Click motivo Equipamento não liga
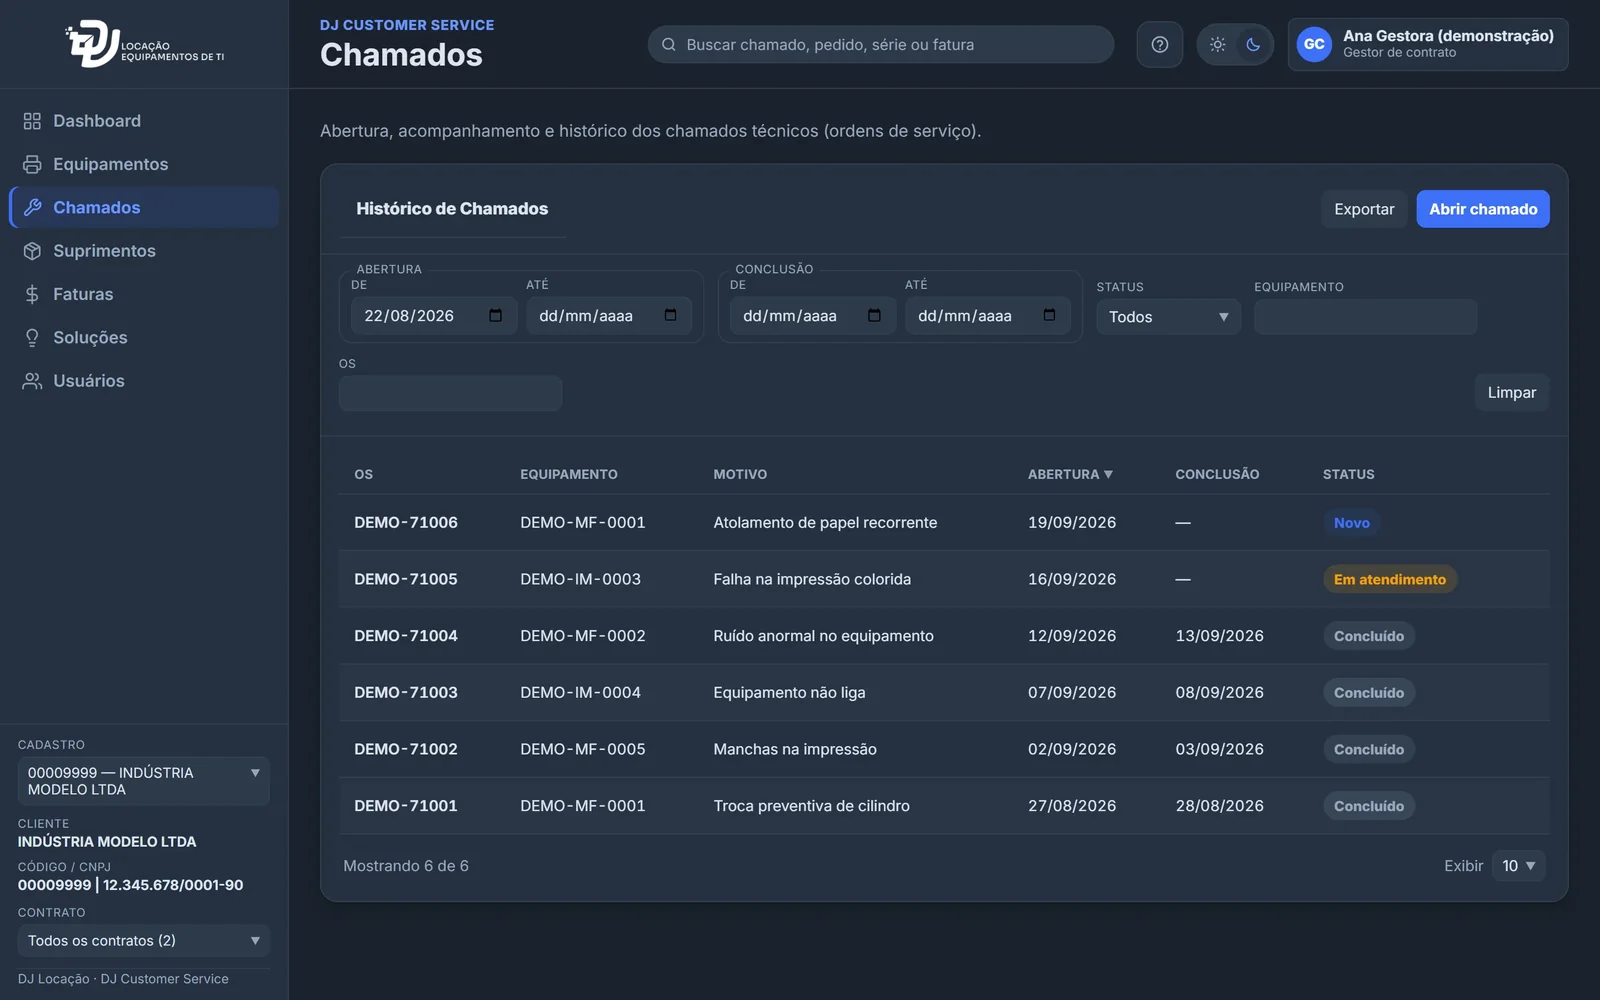 coord(789,692)
